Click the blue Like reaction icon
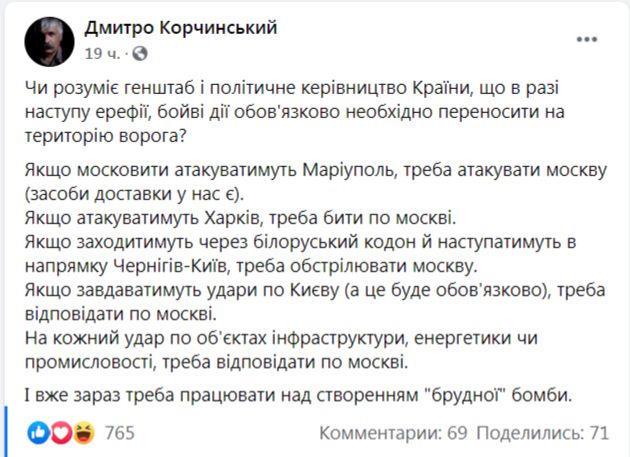Viewport: 630px width, 457px height. coord(38,432)
